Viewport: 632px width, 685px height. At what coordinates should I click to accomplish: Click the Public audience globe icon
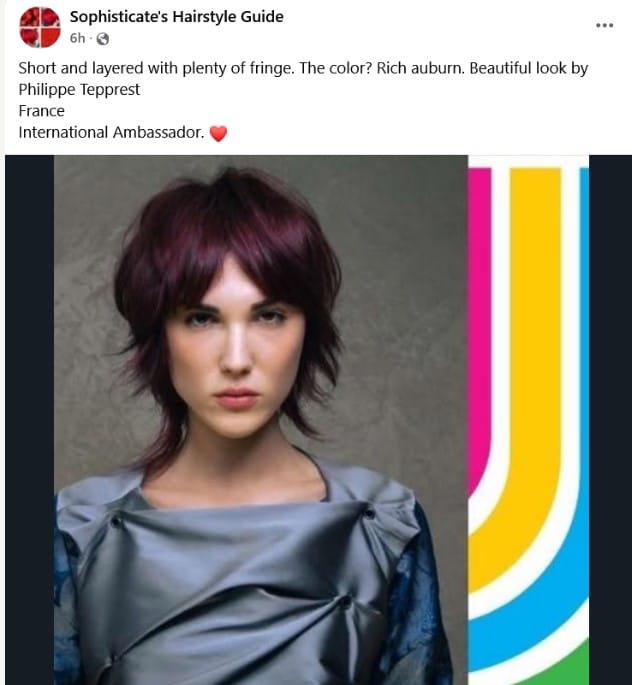102,39
